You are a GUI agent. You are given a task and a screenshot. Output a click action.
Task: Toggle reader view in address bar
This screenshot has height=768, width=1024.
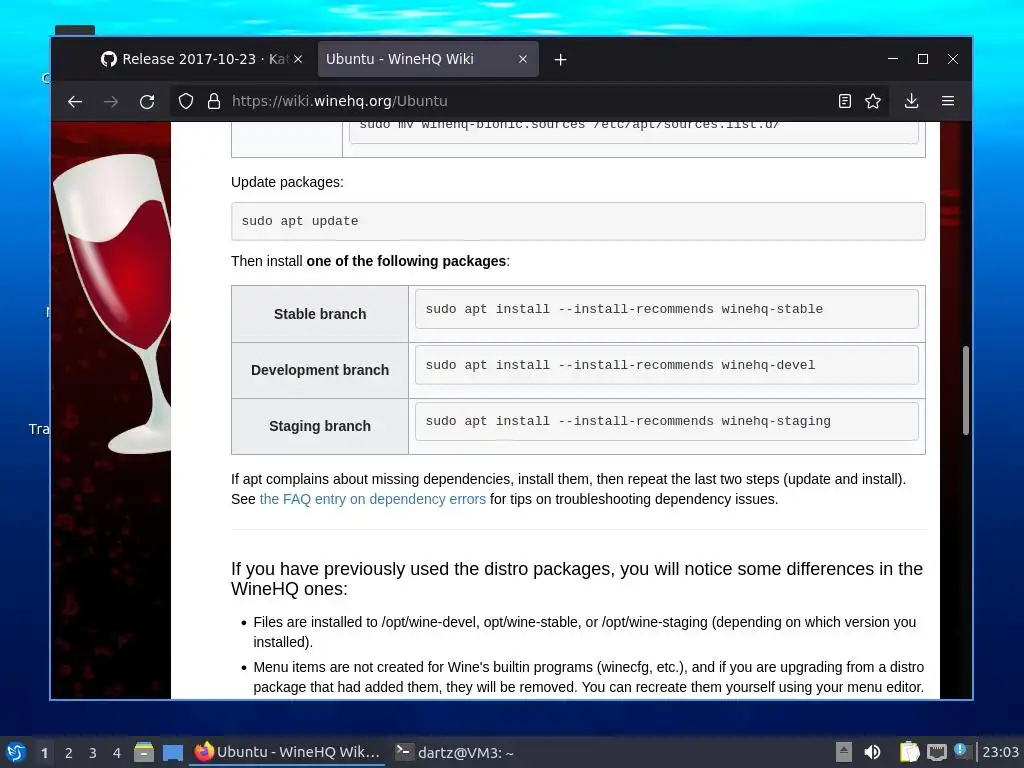click(844, 101)
